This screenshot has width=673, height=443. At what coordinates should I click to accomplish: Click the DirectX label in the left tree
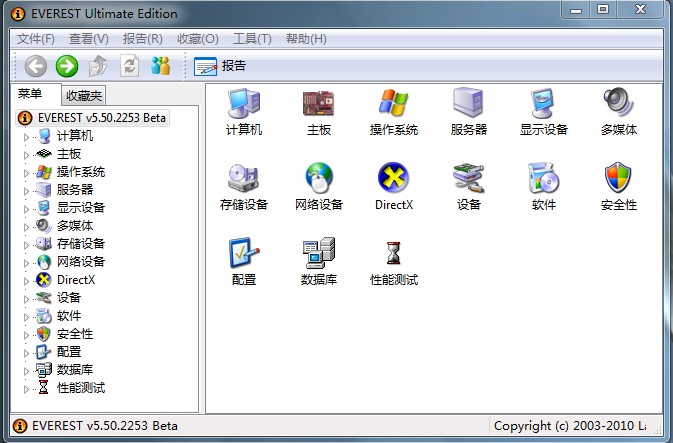tap(76, 280)
